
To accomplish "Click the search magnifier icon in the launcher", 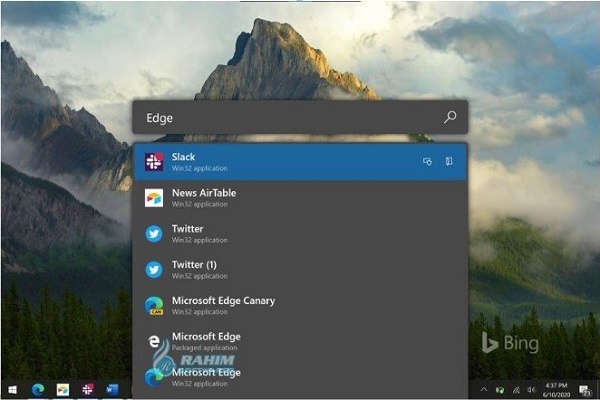I will coord(450,117).
